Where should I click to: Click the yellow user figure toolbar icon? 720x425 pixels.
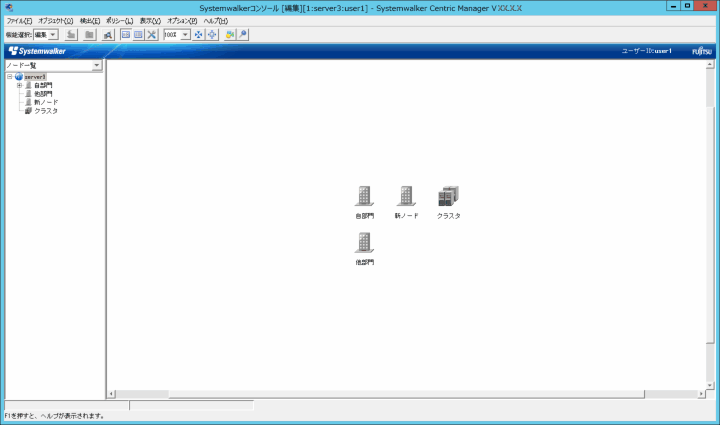[x=230, y=34]
